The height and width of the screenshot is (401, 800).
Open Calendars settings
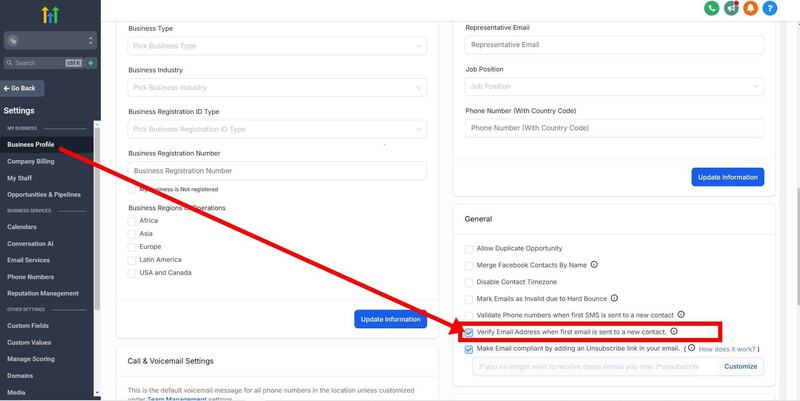pyautogui.click(x=22, y=227)
